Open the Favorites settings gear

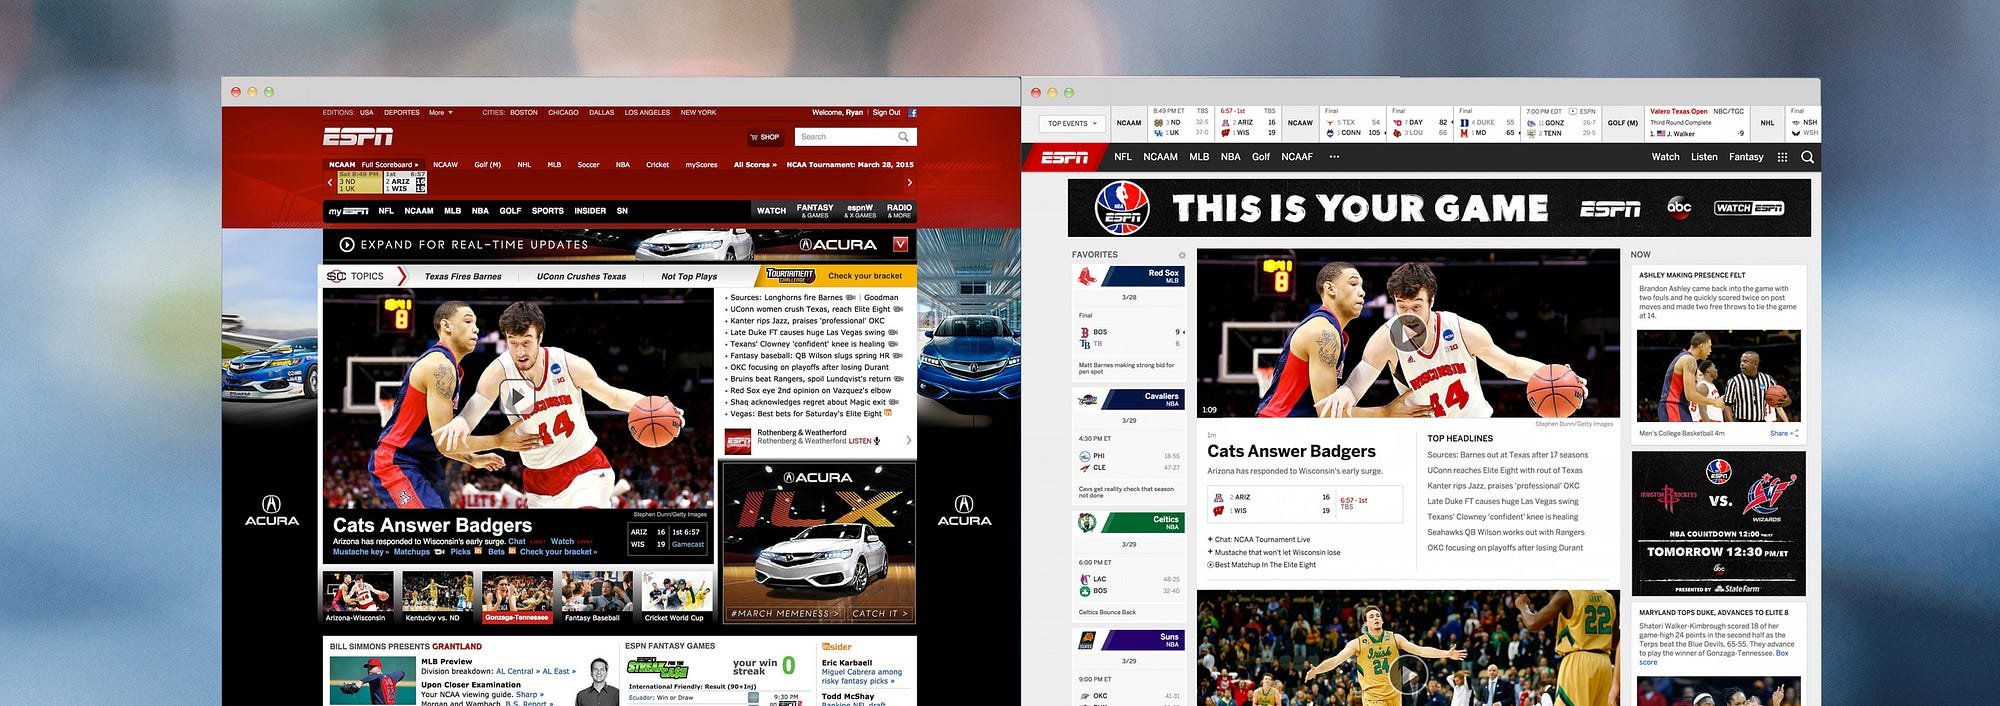tap(1182, 255)
